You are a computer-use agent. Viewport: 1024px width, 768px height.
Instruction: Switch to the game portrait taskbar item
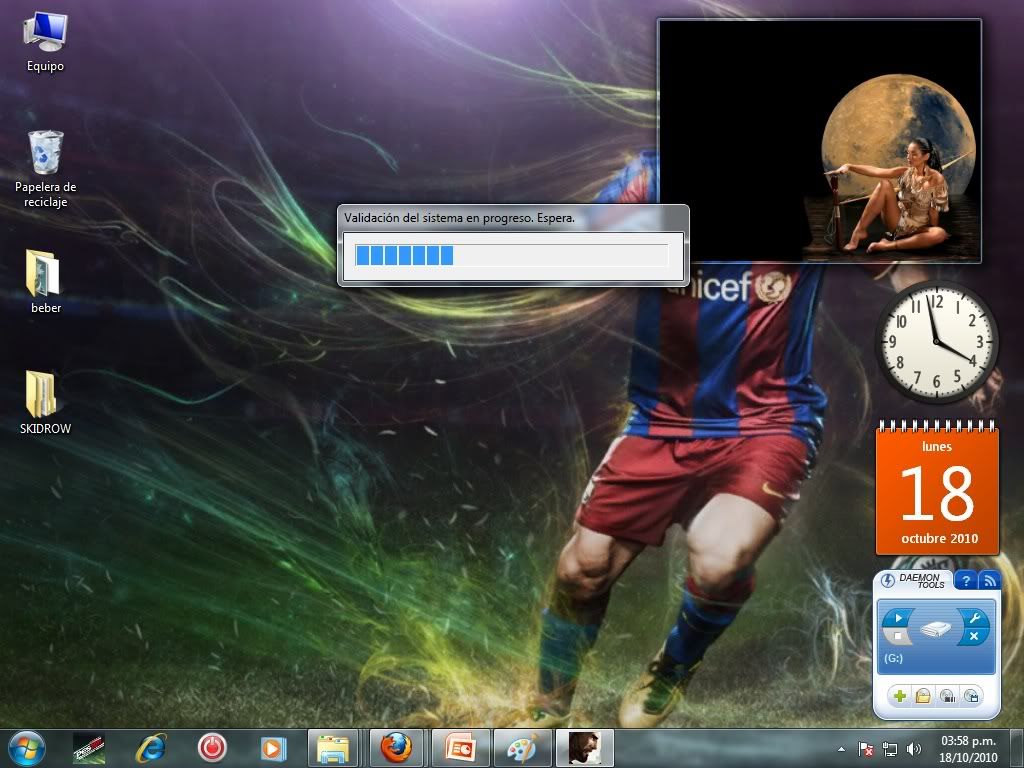tap(584, 748)
